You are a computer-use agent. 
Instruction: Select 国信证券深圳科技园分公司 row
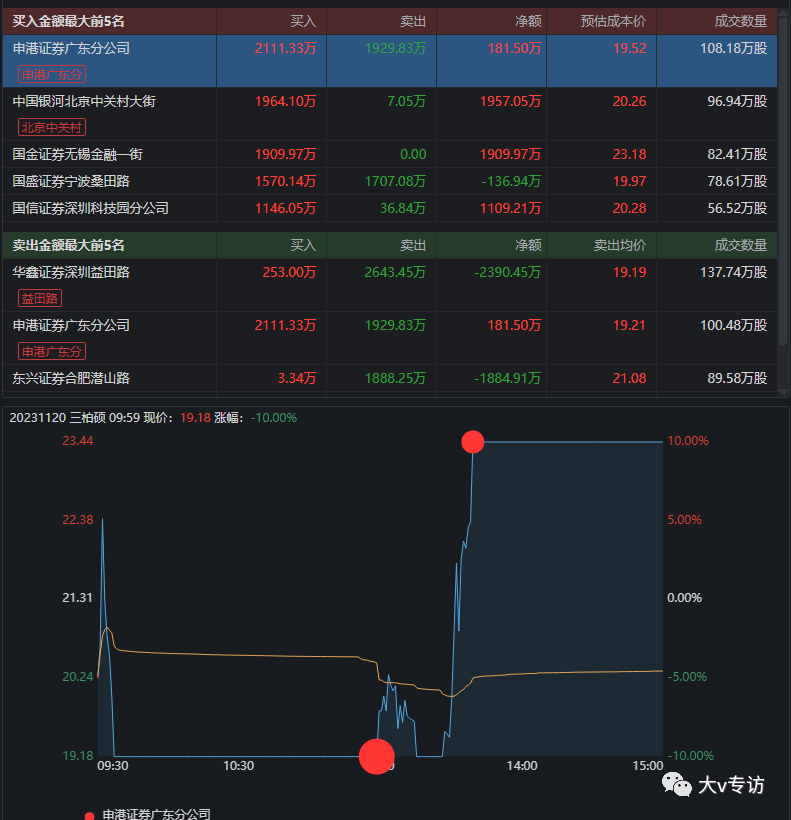pyautogui.click(x=389, y=208)
